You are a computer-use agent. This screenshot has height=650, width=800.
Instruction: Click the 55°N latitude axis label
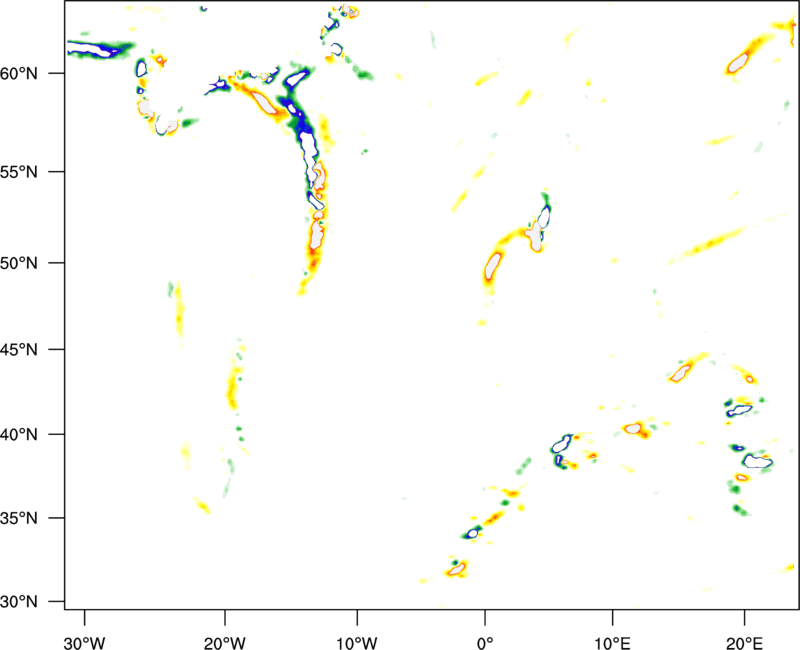pyautogui.click(x=19, y=171)
